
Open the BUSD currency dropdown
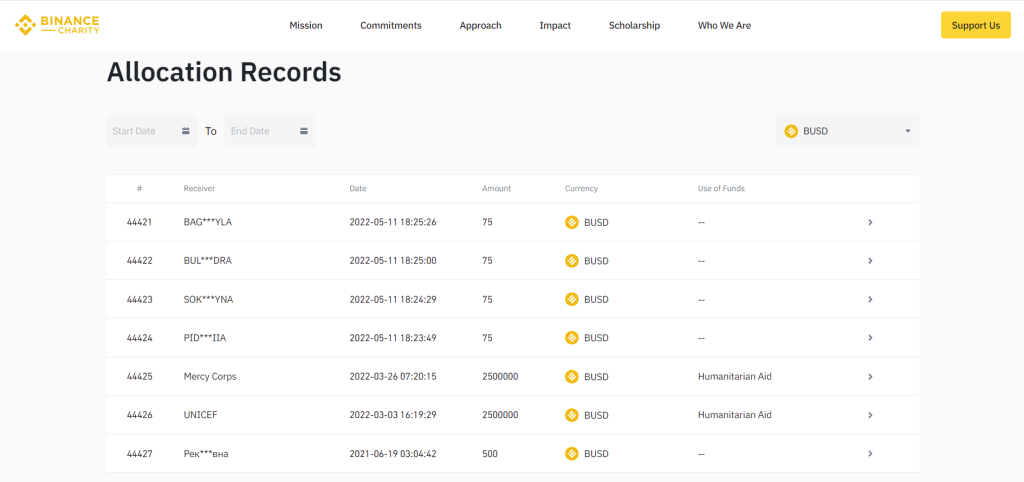(x=907, y=131)
